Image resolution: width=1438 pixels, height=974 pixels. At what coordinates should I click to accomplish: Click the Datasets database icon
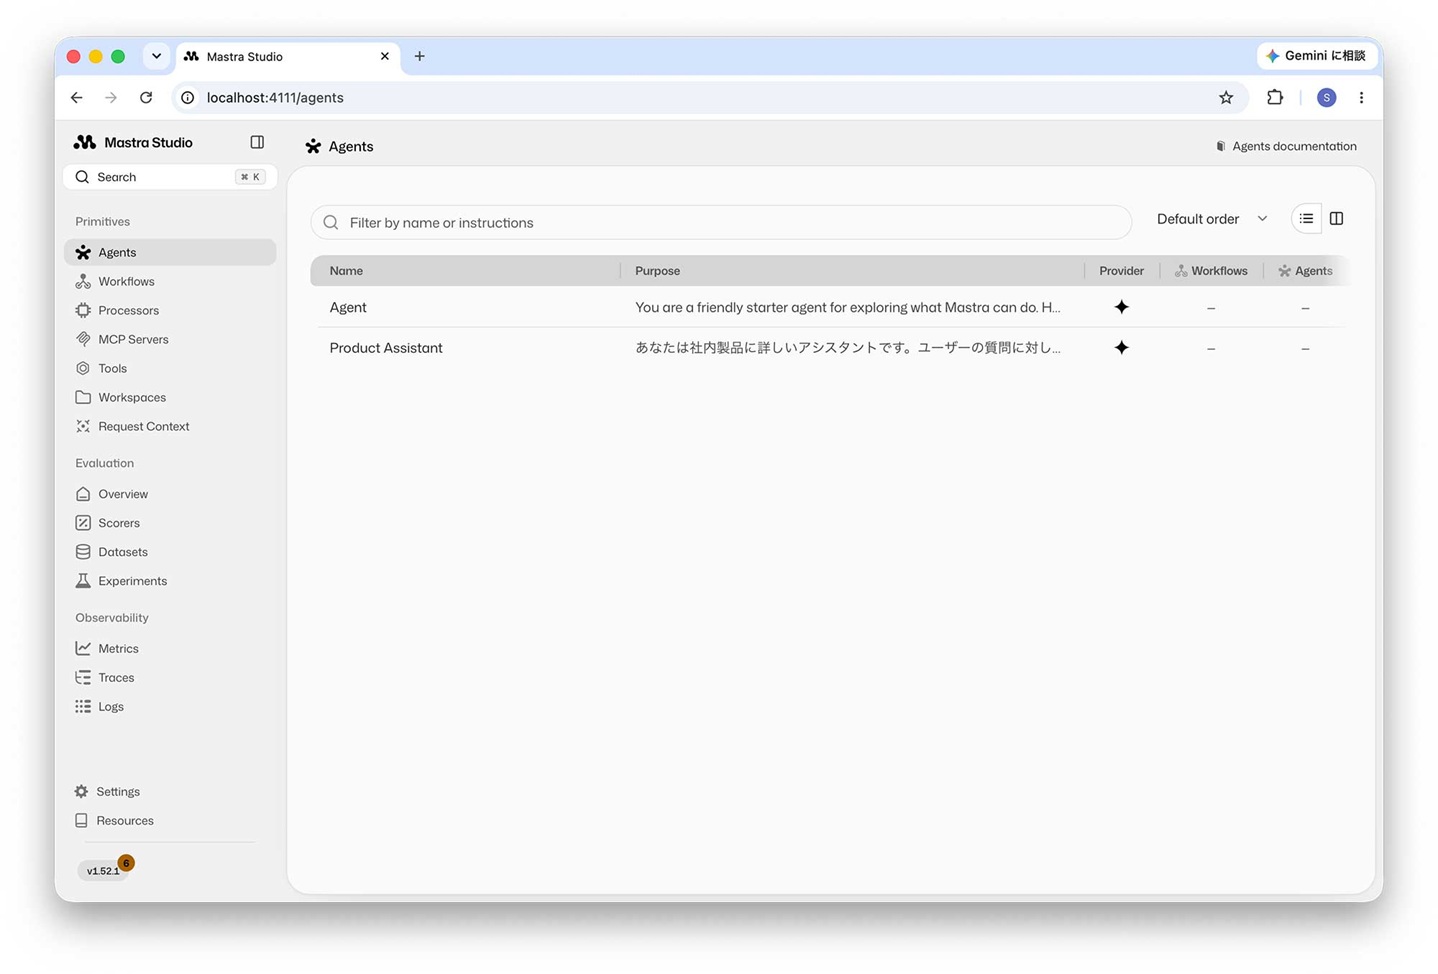click(x=83, y=552)
